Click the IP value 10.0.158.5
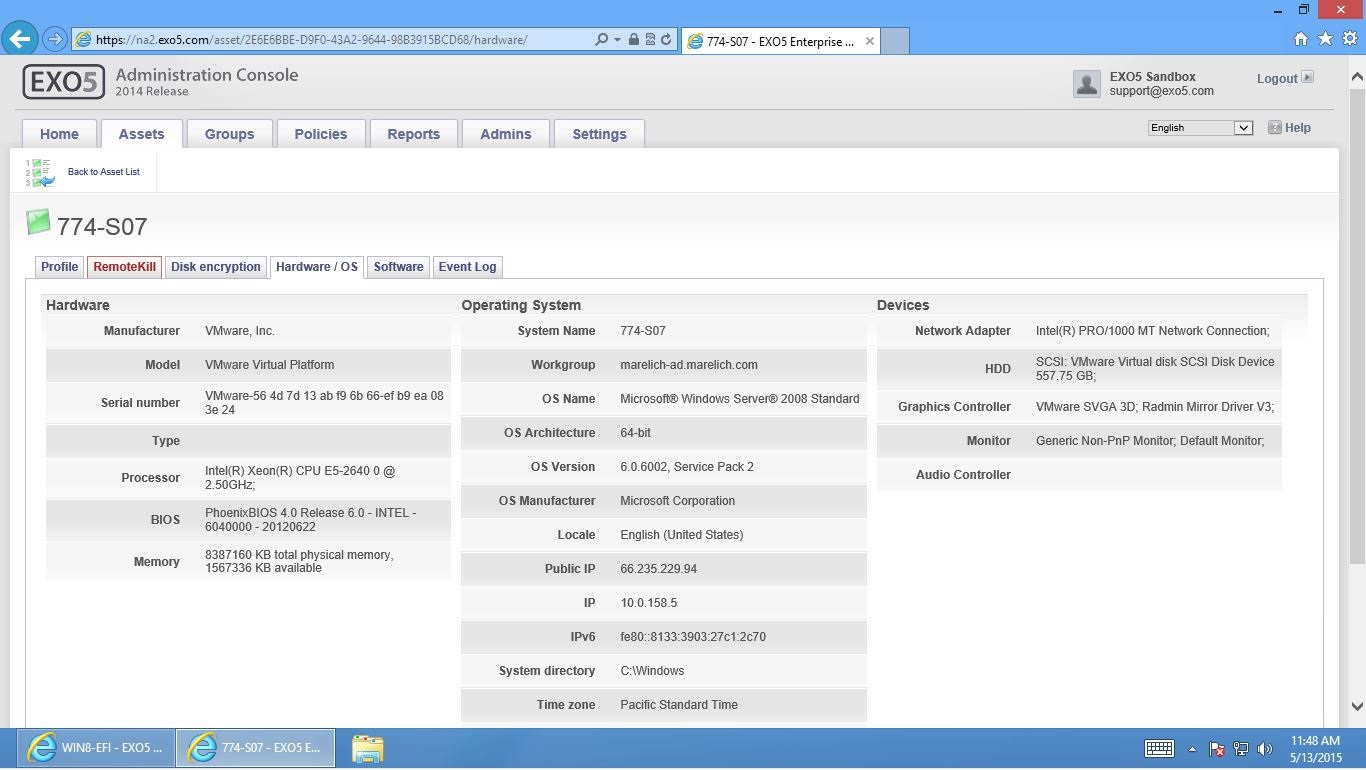1366x770 pixels. pyautogui.click(x=648, y=603)
